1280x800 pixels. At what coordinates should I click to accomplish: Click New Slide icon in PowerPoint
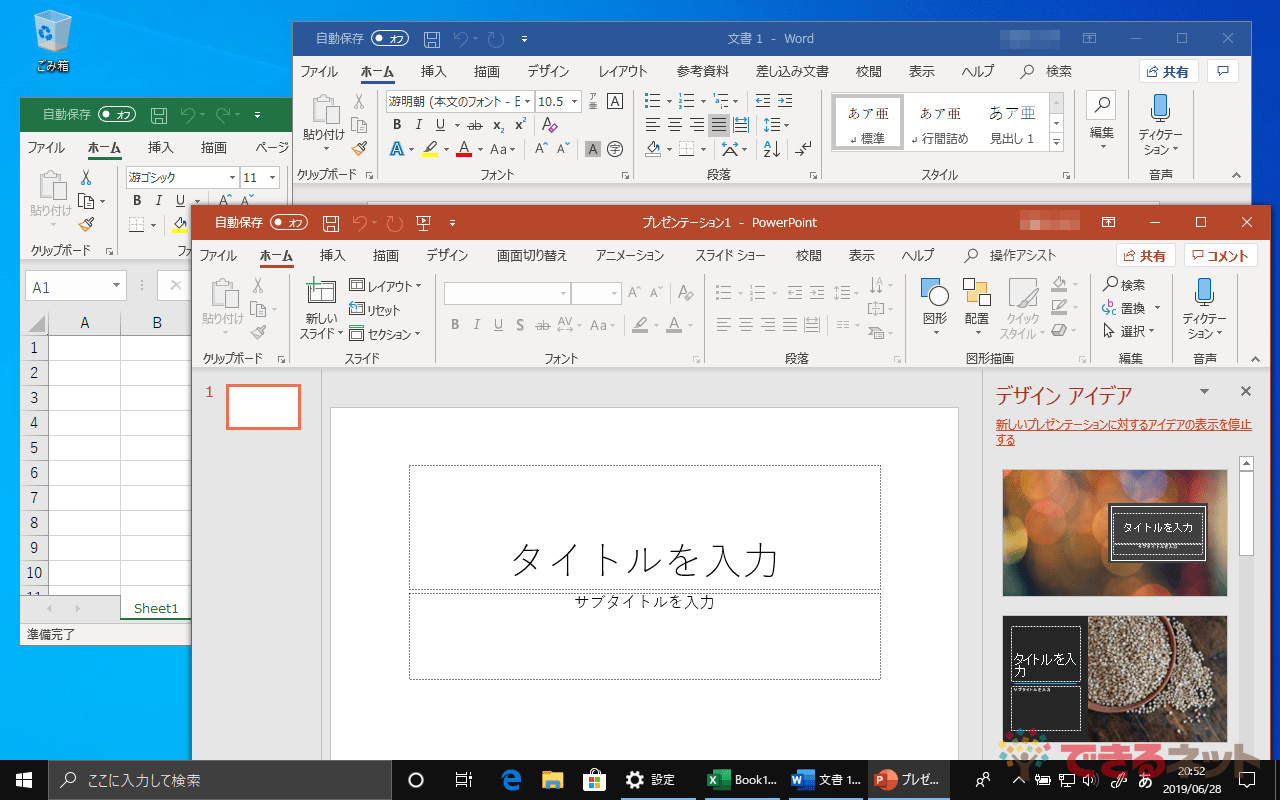(x=321, y=292)
